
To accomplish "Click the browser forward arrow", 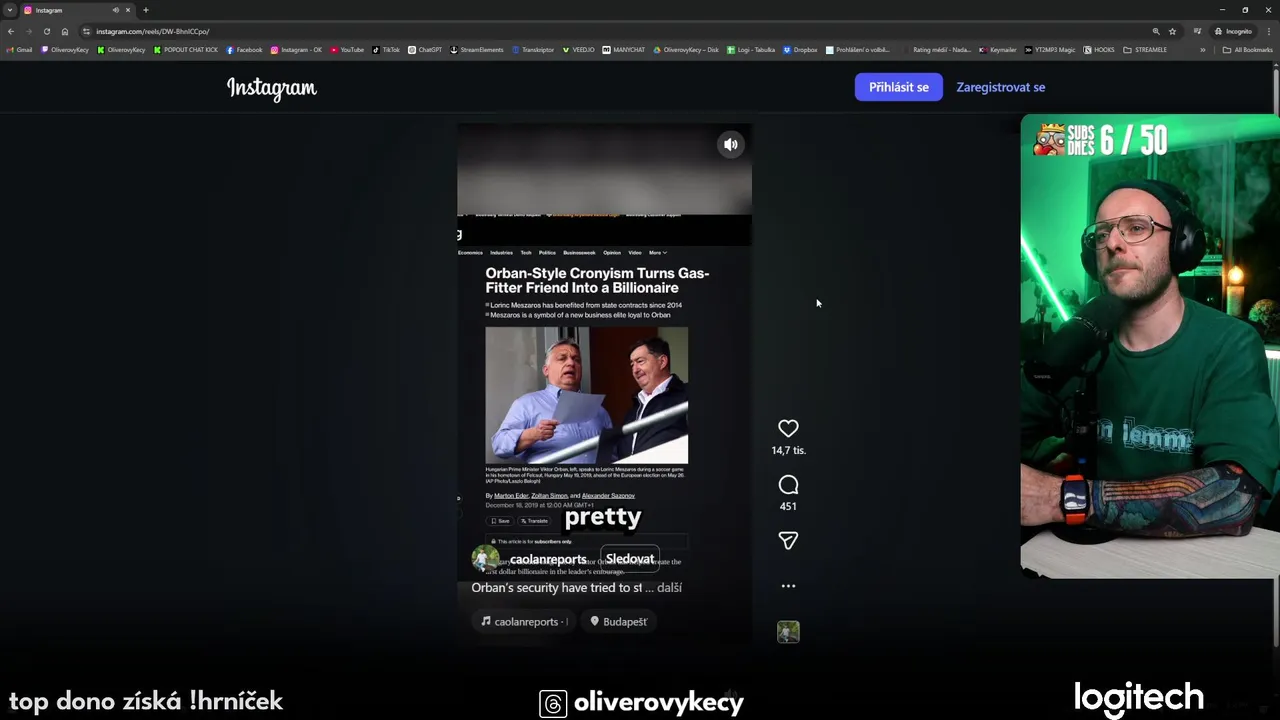I will [28, 31].
